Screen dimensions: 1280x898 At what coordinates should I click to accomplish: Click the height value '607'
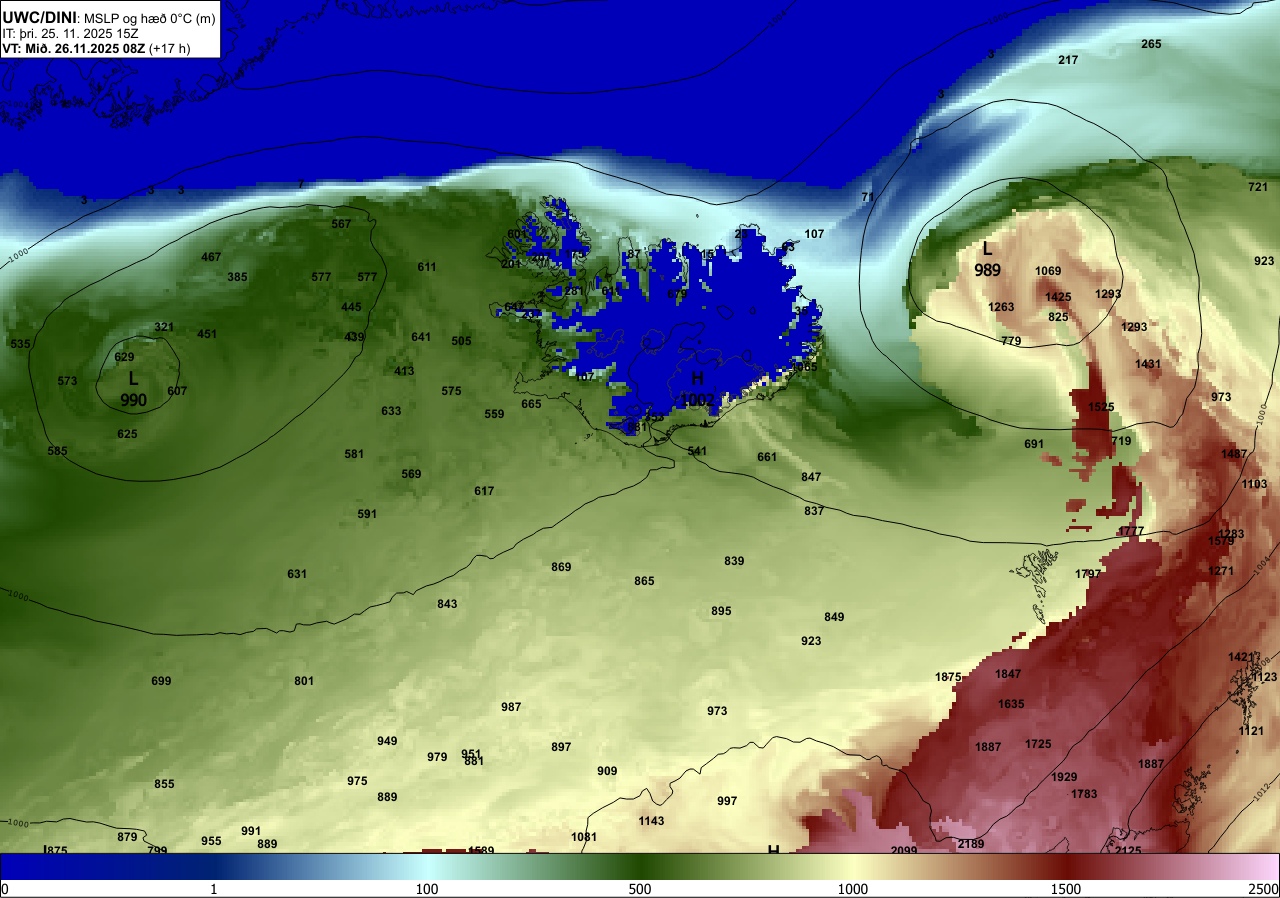click(x=177, y=391)
